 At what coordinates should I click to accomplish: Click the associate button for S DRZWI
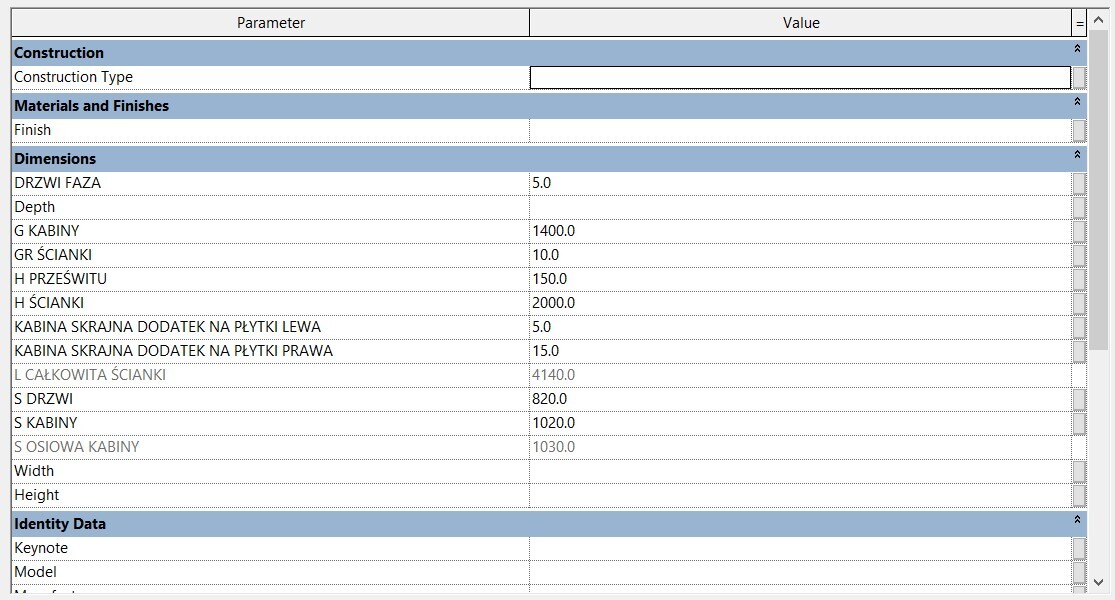(1079, 399)
